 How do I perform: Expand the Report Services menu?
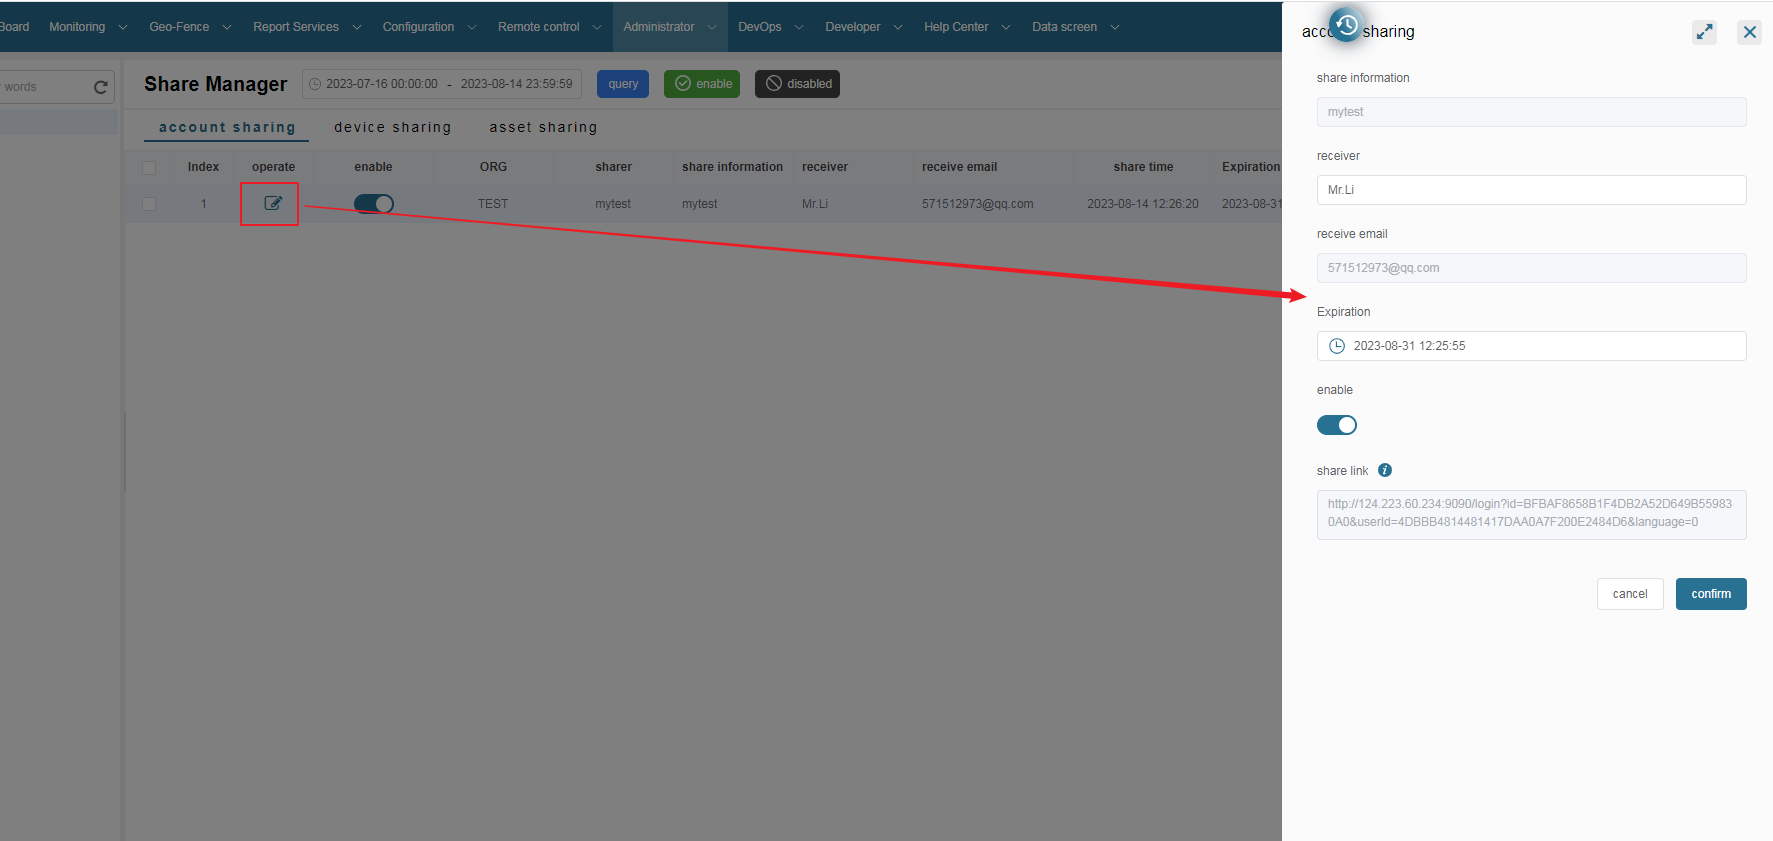(306, 27)
